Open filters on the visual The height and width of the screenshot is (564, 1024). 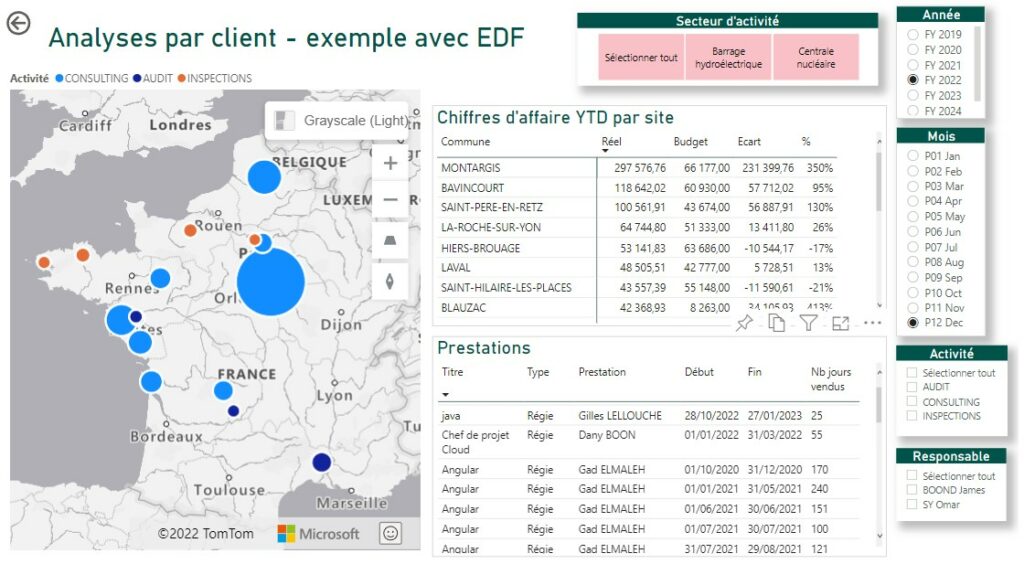coord(808,323)
